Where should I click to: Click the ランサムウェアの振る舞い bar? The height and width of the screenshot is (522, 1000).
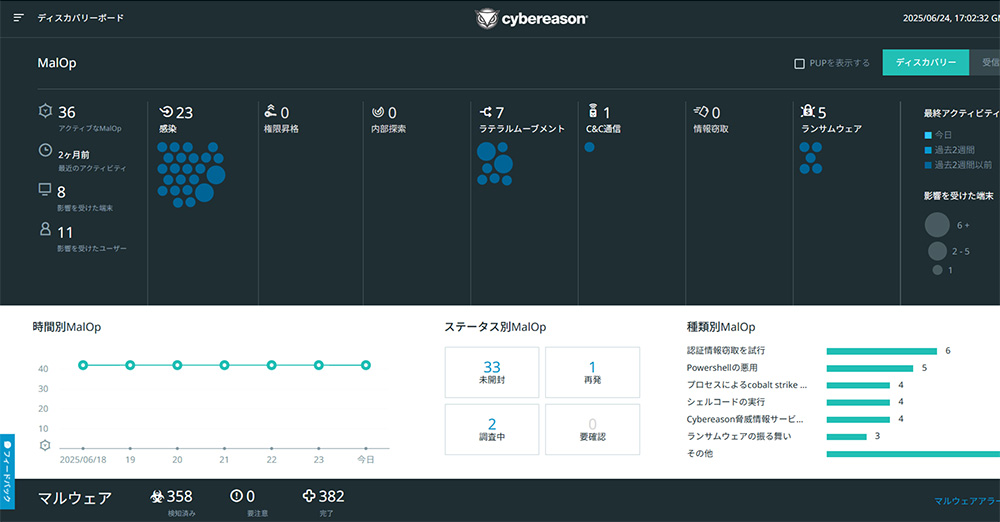click(x=846, y=436)
